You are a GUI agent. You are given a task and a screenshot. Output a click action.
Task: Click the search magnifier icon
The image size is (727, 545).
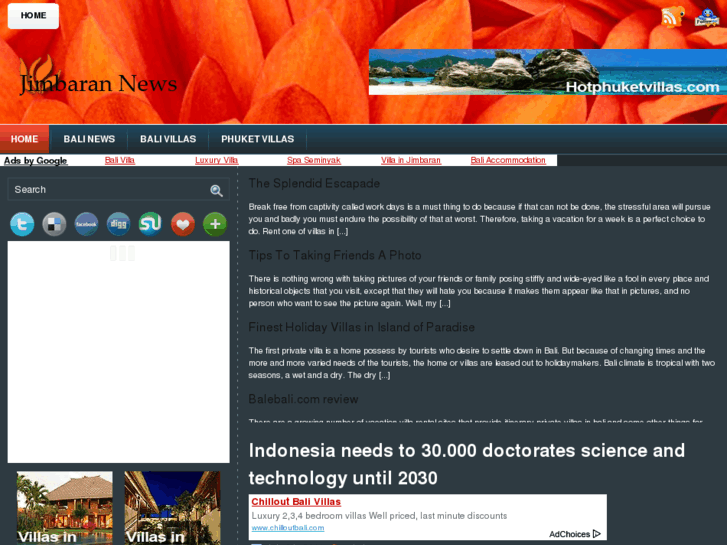(217, 190)
